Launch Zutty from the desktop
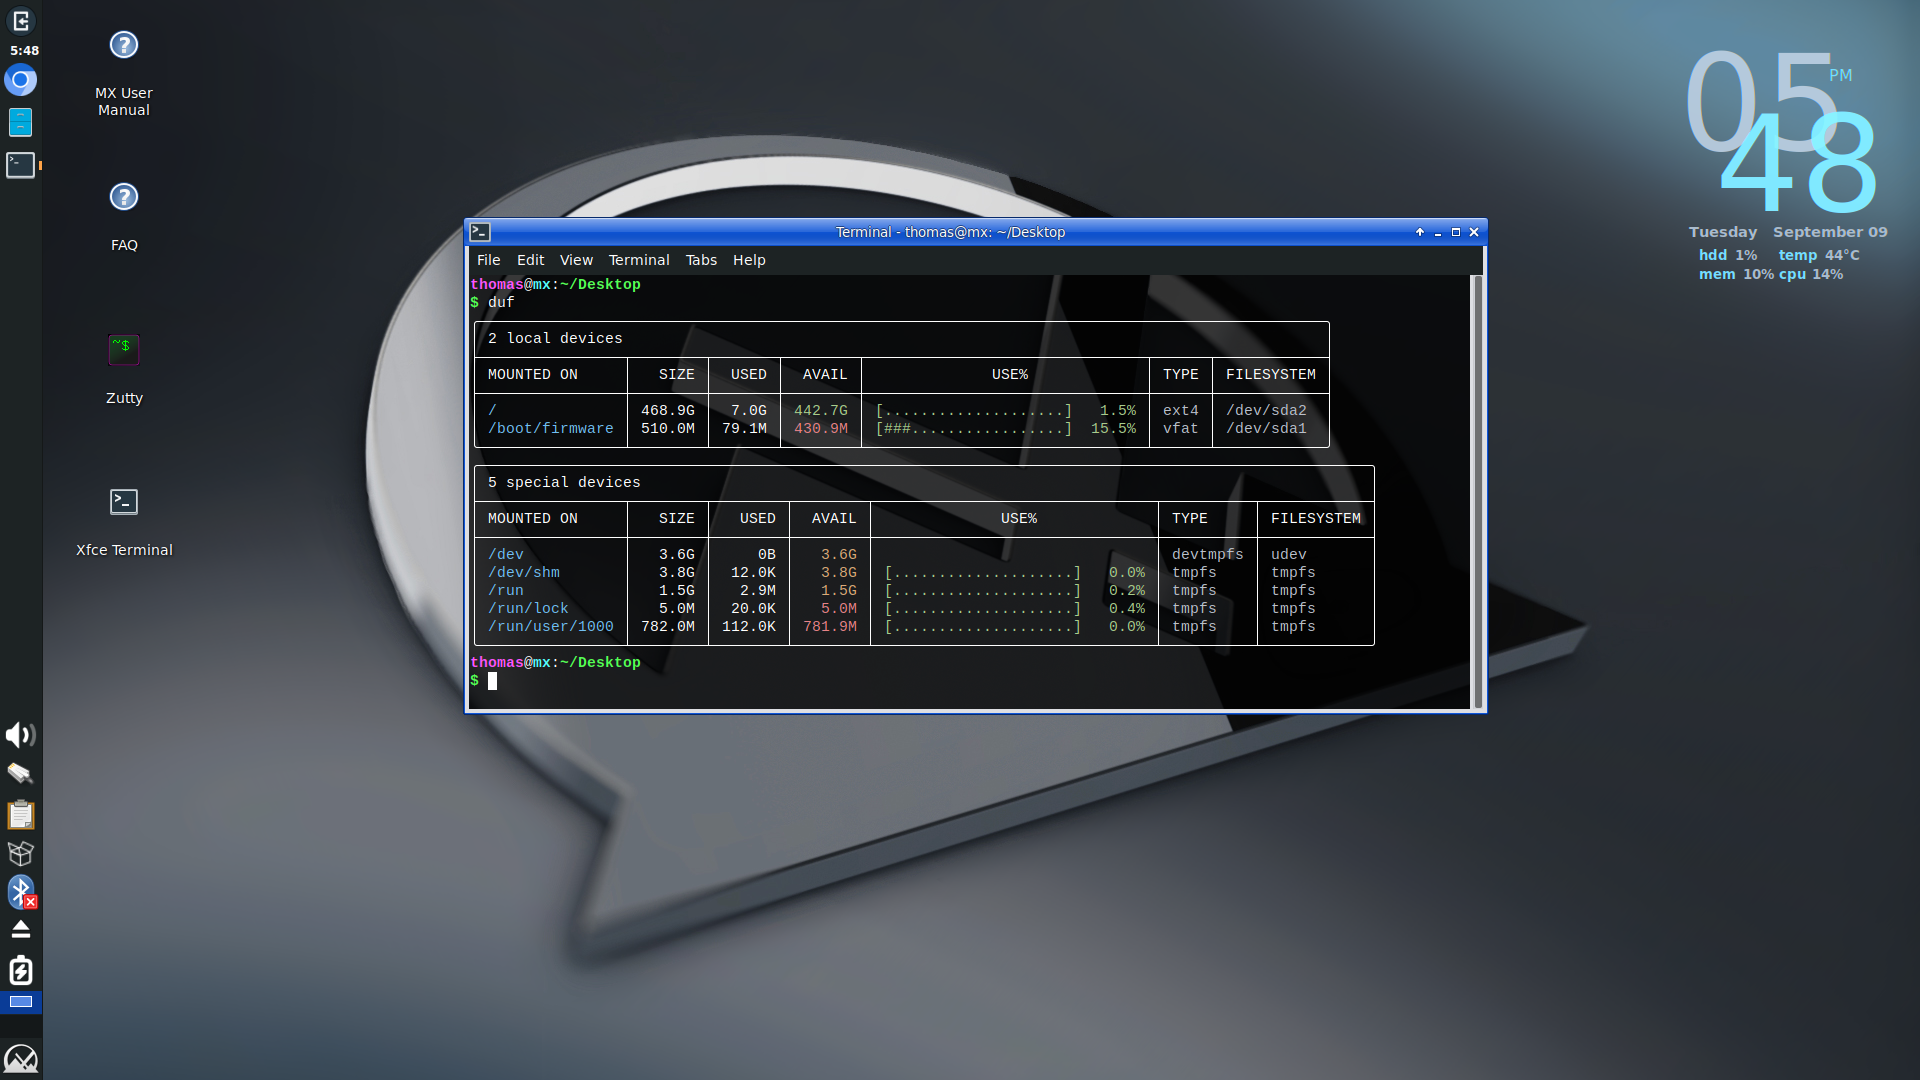 coord(123,349)
